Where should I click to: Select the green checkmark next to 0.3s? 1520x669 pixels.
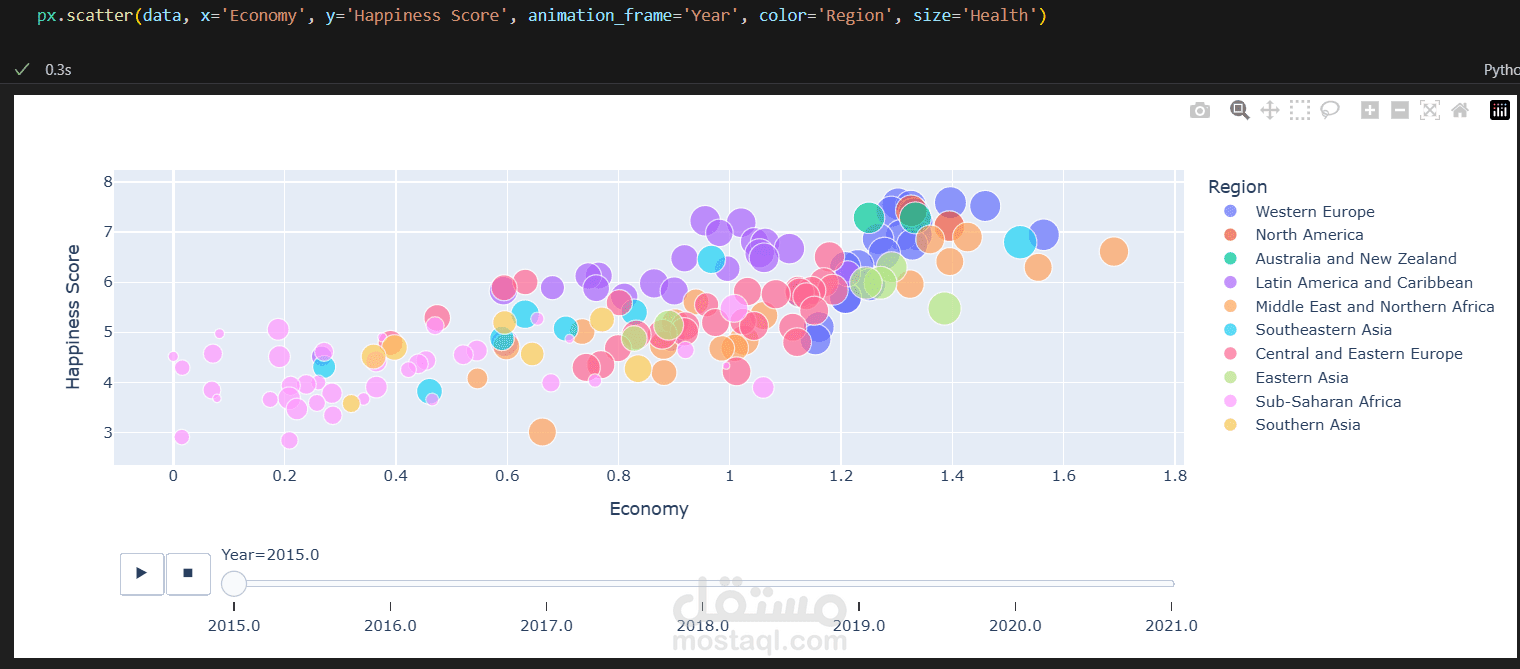pos(22,69)
